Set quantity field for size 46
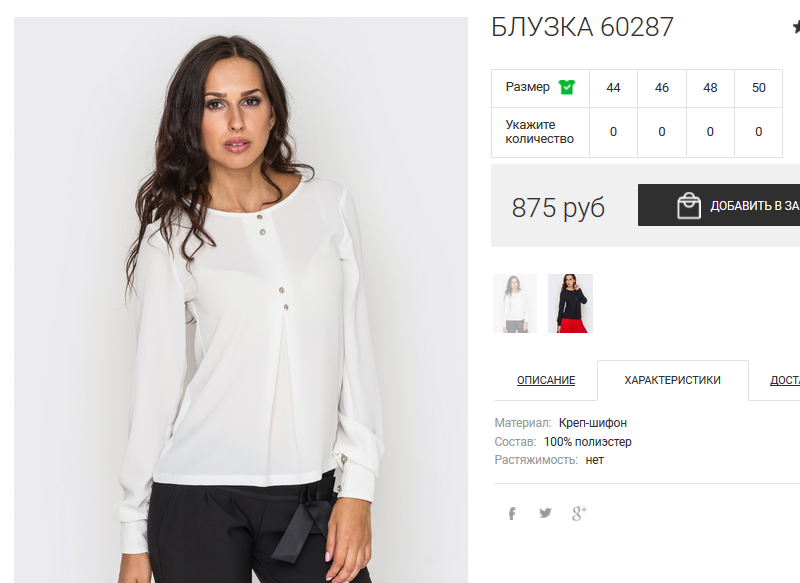This screenshot has width=800, height=583. tap(662, 132)
